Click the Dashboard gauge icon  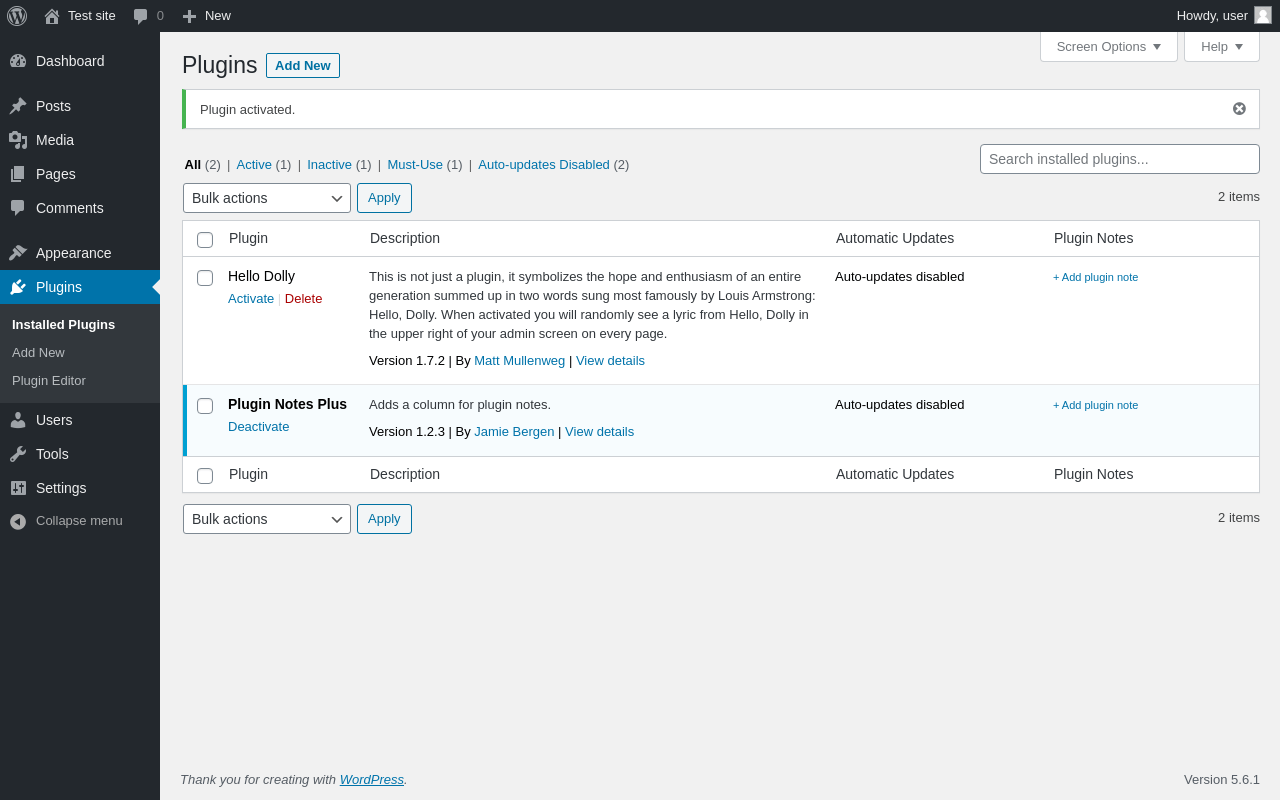[18, 61]
